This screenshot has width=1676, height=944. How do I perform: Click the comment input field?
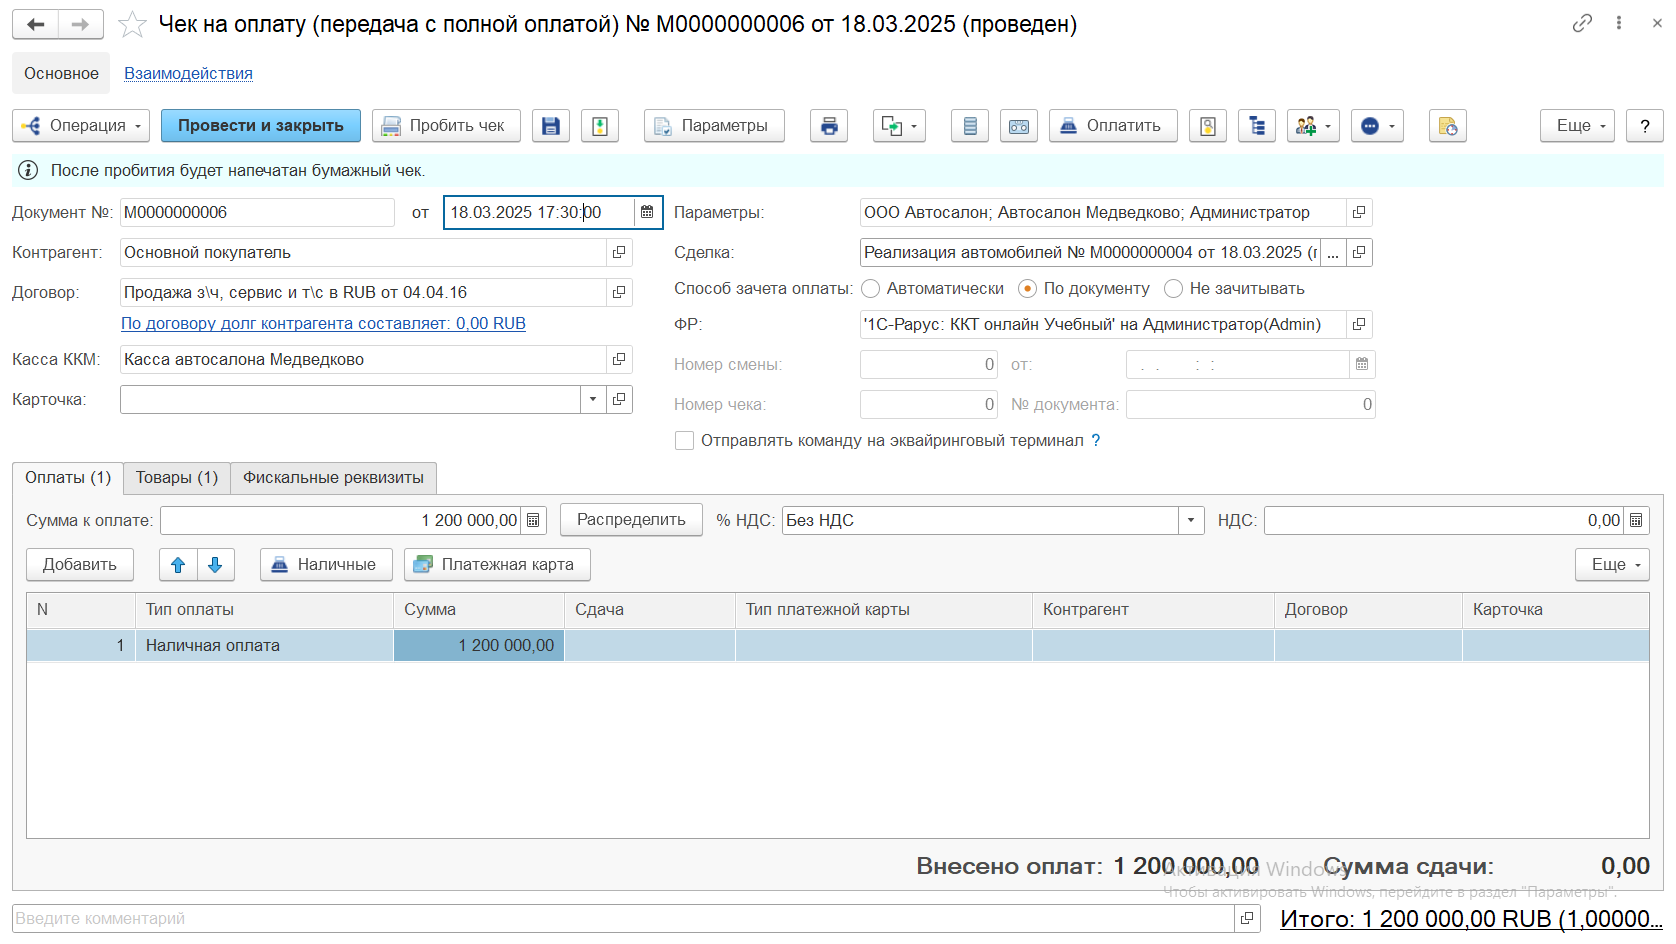(624, 918)
